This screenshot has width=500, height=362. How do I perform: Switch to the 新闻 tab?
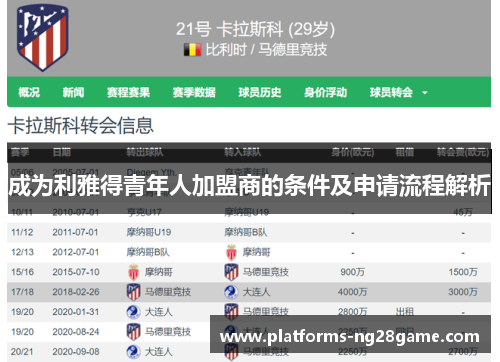point(73,92)
